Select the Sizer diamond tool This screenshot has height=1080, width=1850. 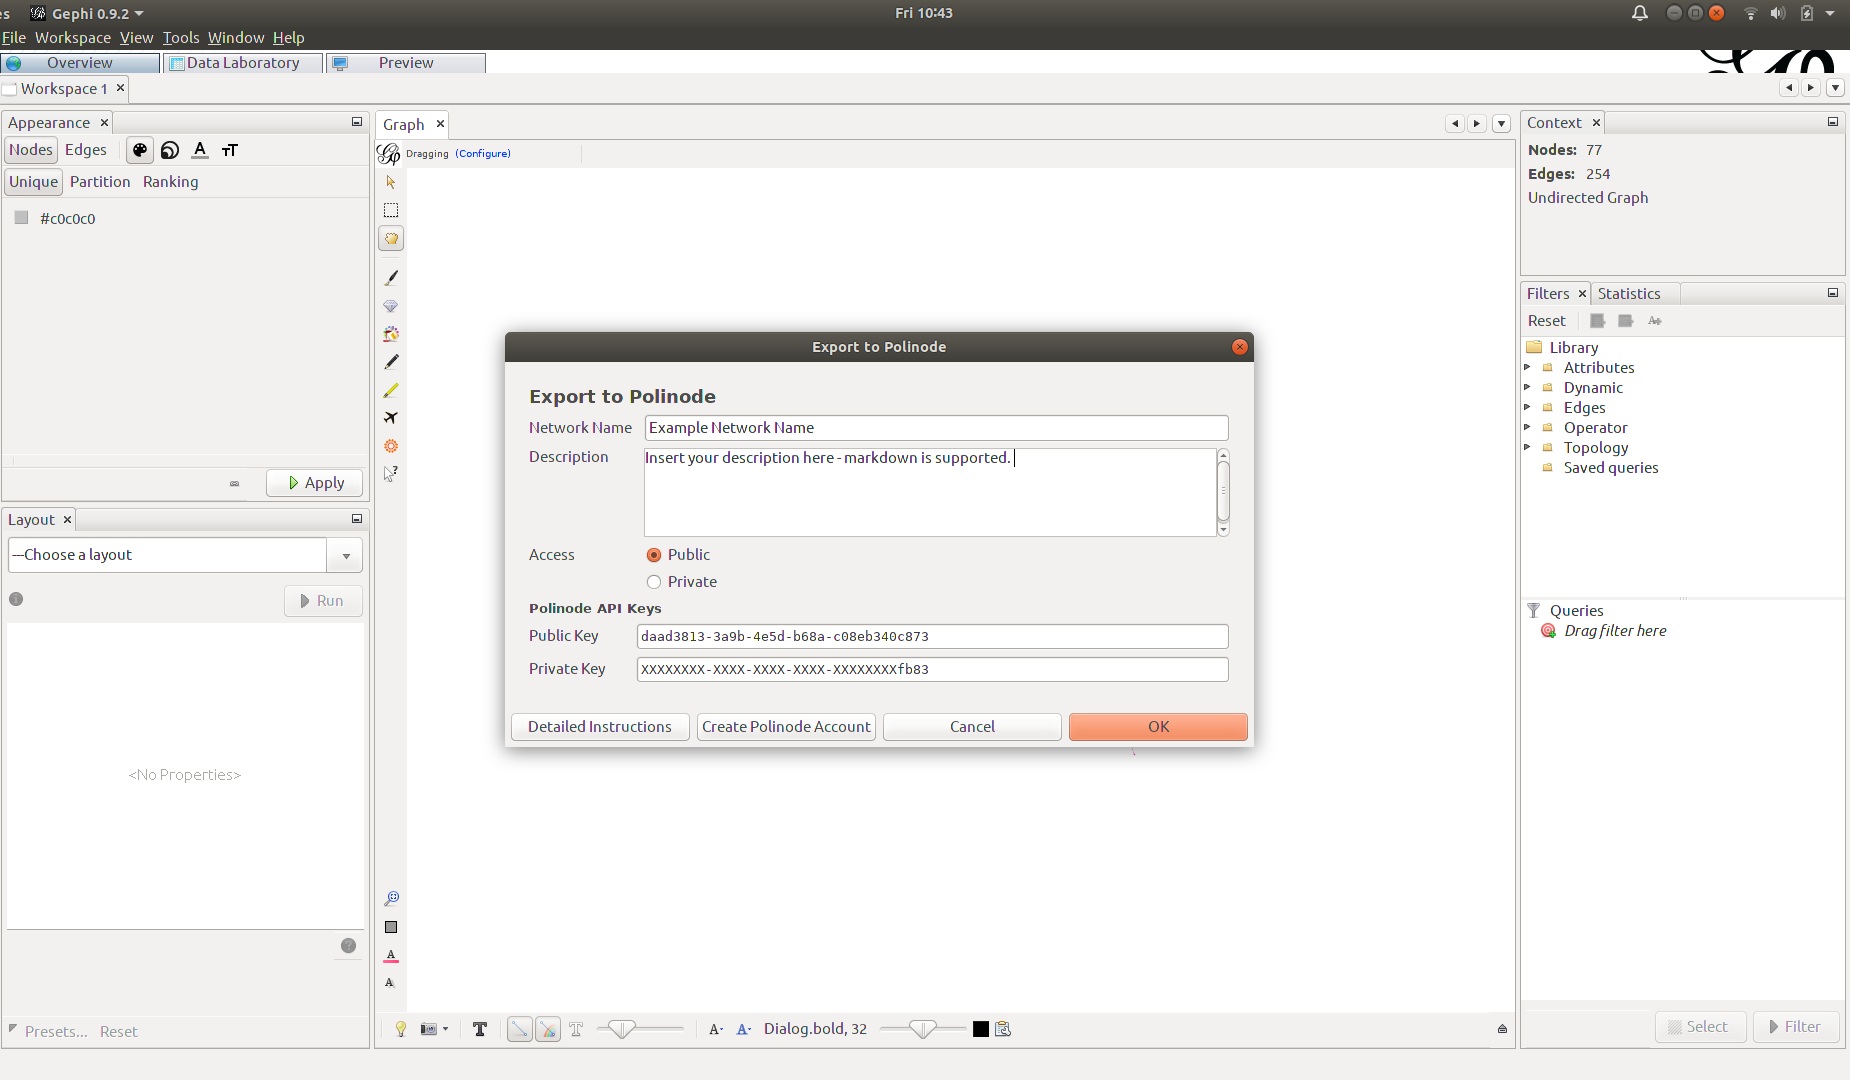391,306
